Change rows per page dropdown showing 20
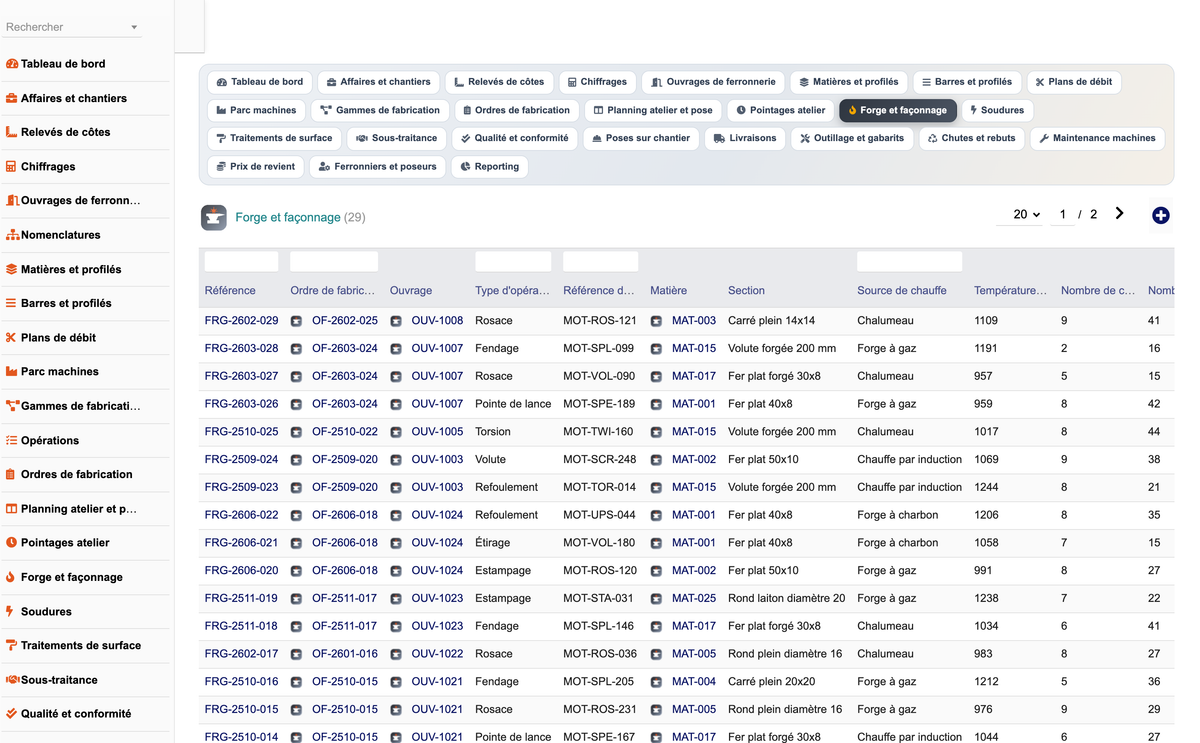 tap(1026, 214)
